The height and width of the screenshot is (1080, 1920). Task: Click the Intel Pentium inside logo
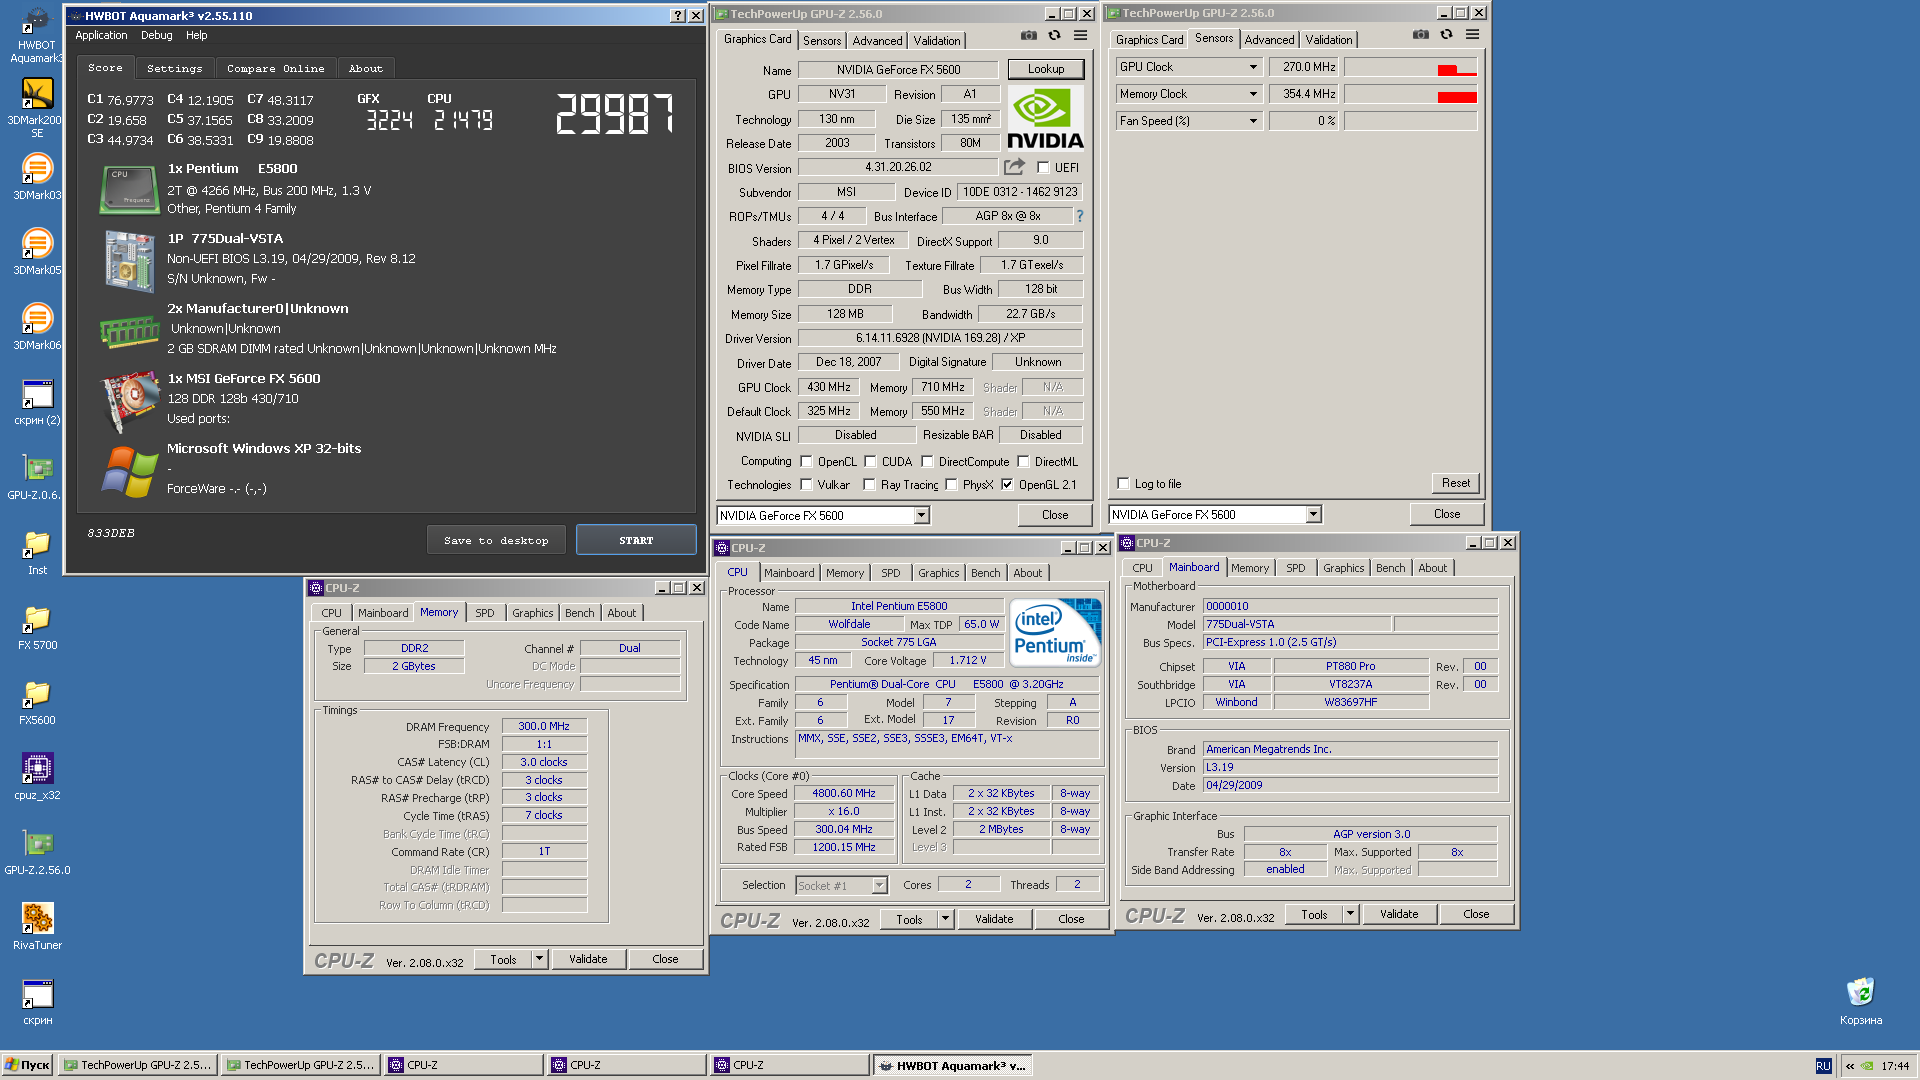(x=1055, y=632)
